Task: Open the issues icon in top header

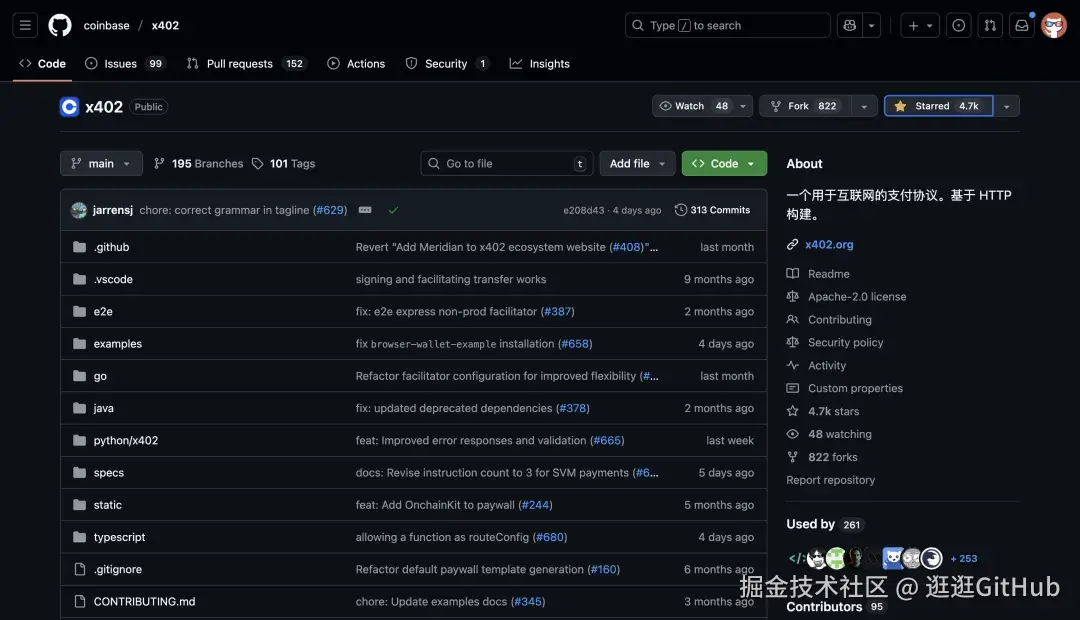Action: click(958, 25)
